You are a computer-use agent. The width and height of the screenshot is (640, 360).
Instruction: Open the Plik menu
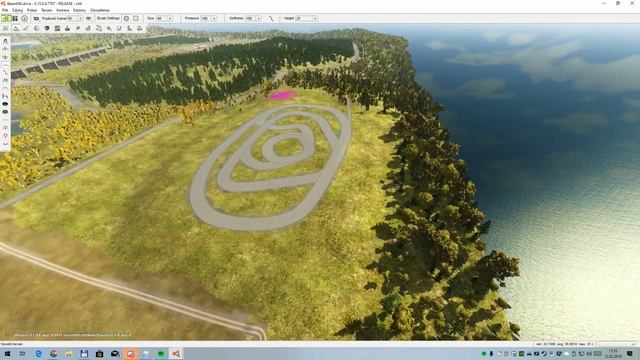pyautogui.click(x=5, y=10)
